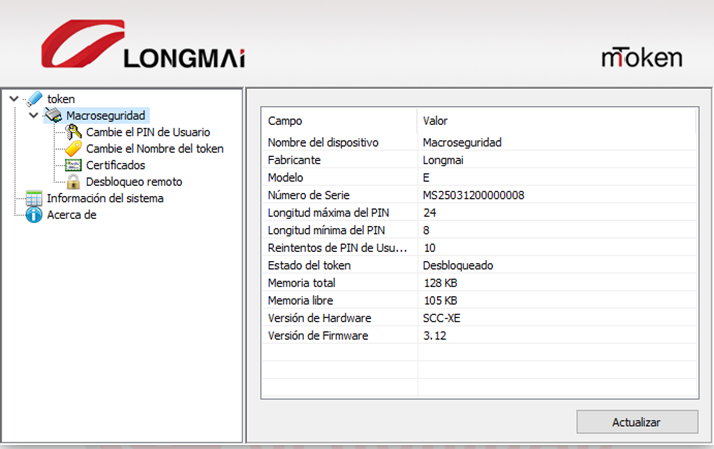The image size is (714, 449).
Task: Click the Macroseguridad device icon
Action: tap(54, 115)
